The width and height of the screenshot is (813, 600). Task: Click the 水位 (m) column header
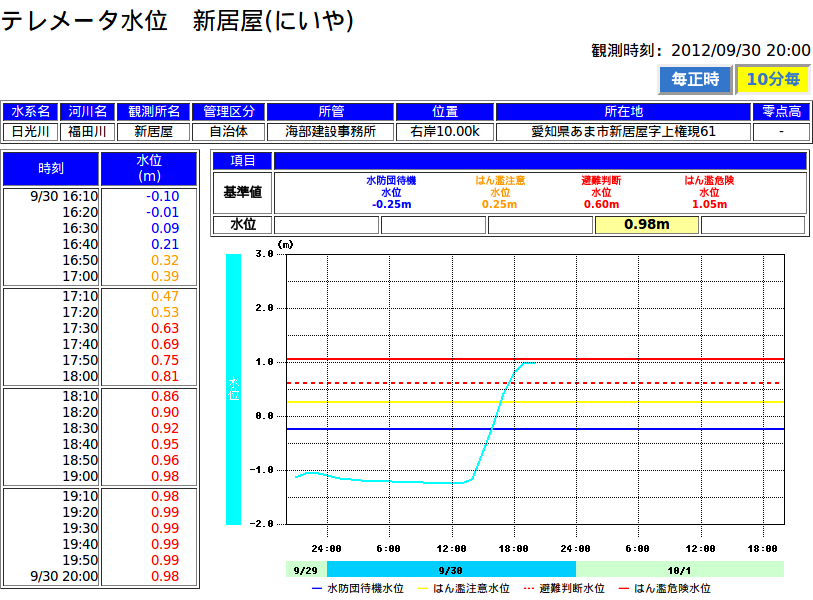[x=148, y=169]
